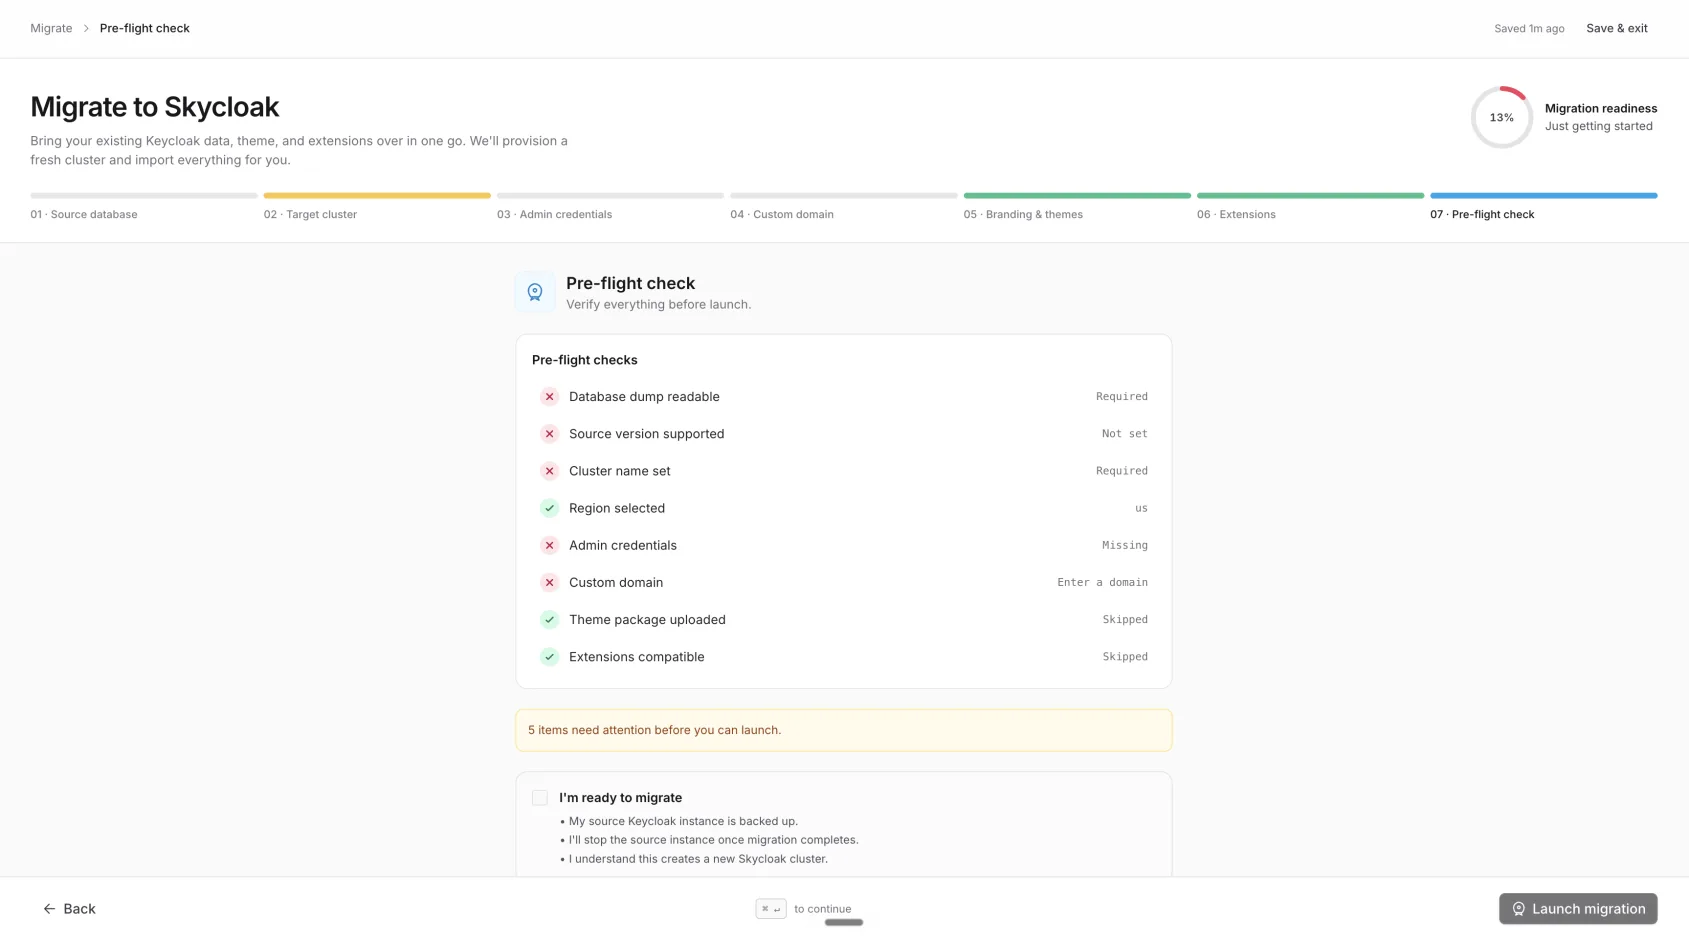1689x940 pixels.
Task: Click the red X beside Cluster name set
Action: click(549, 471)
